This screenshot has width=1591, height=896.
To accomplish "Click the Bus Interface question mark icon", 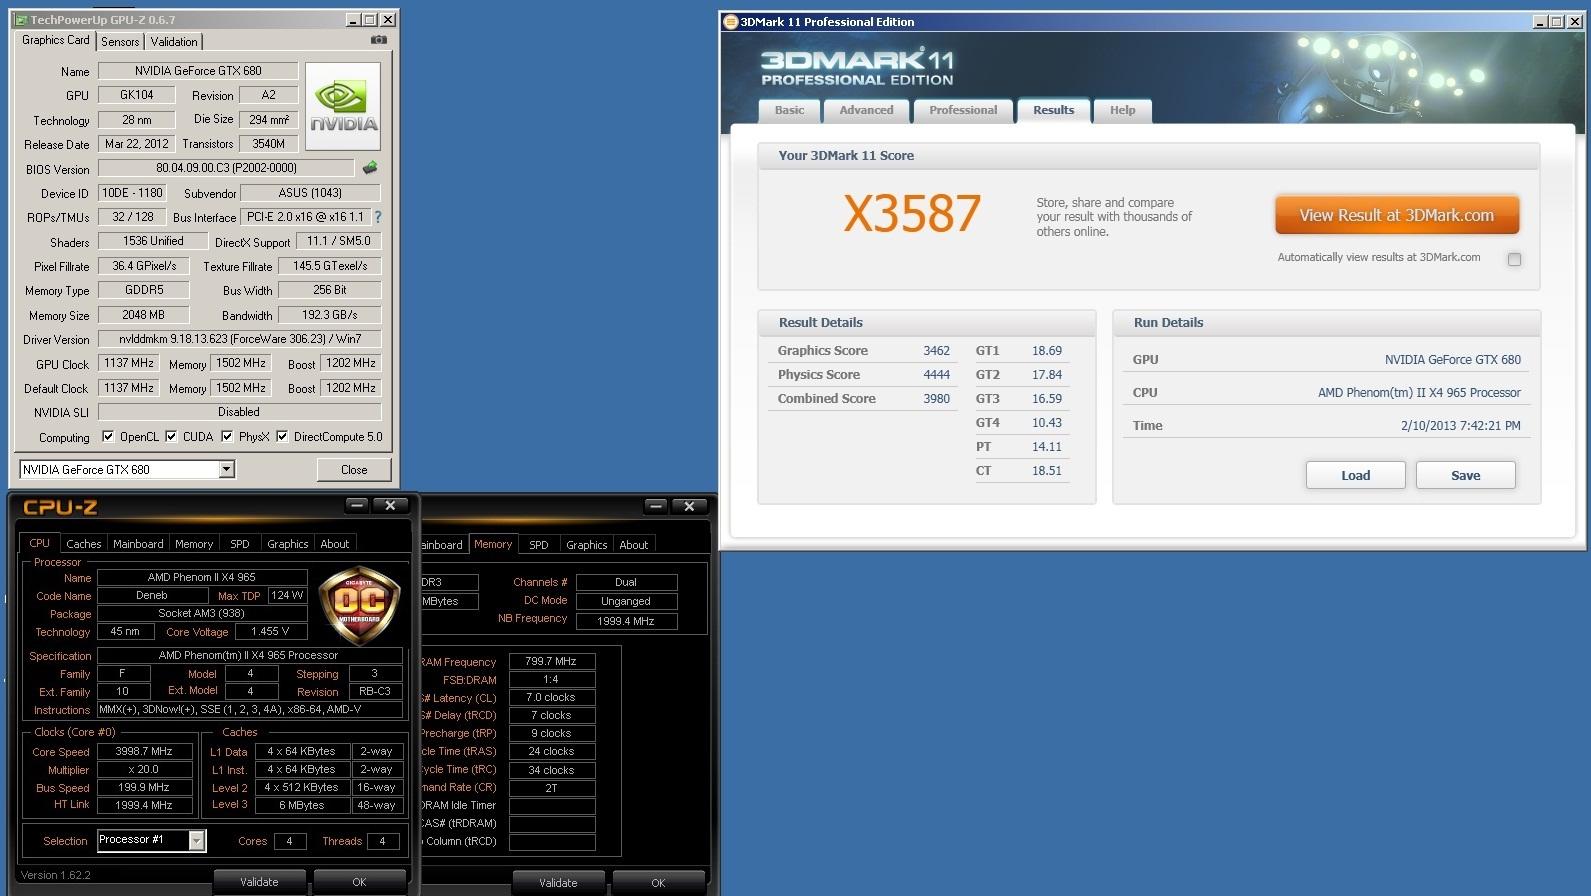I will [377, 217].
